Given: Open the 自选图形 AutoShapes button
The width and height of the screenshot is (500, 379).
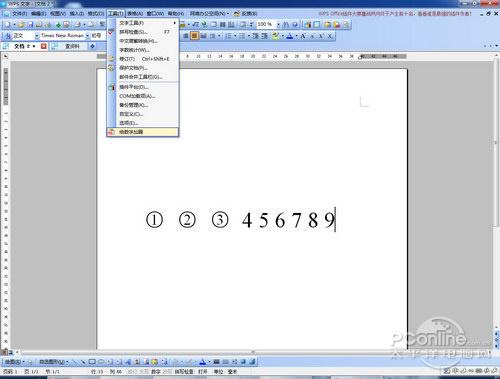Looking at the screenshot, I should (53, 362).
